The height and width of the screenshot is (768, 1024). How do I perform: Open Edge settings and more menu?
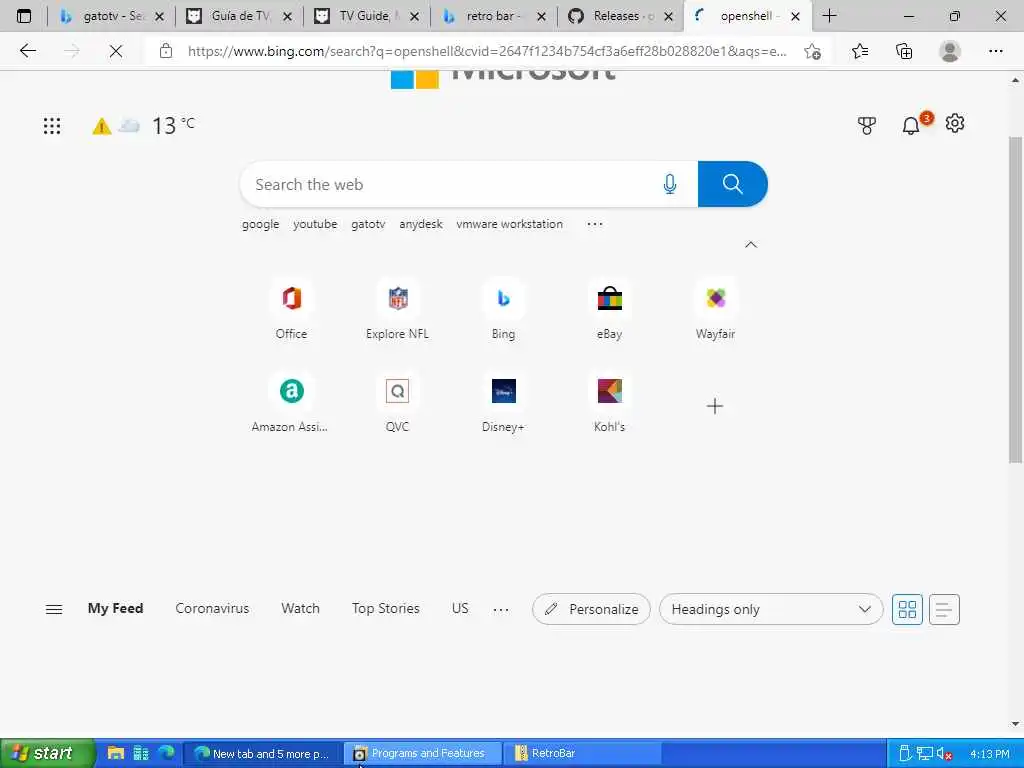(995, 51)
